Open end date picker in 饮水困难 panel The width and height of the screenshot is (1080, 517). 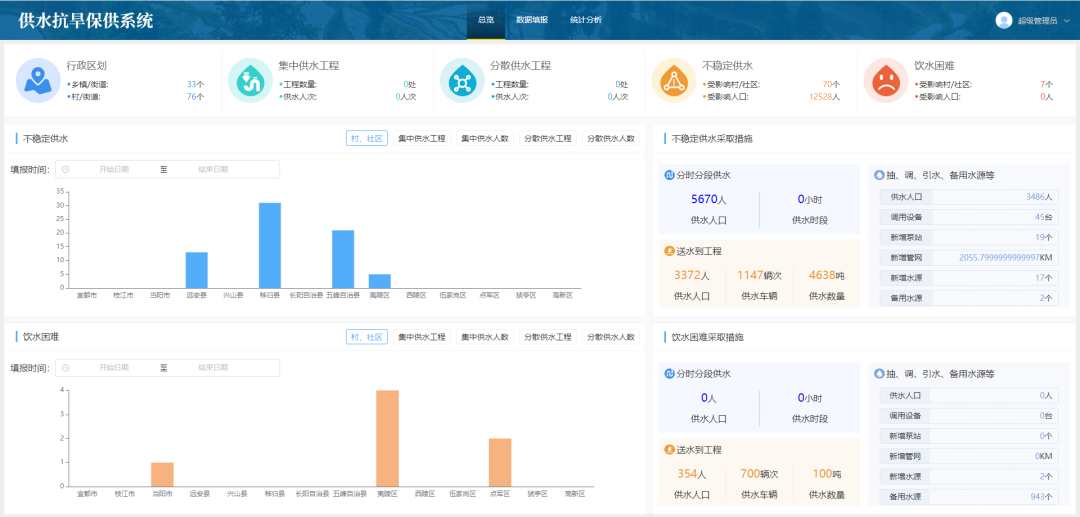coord(212,368)
